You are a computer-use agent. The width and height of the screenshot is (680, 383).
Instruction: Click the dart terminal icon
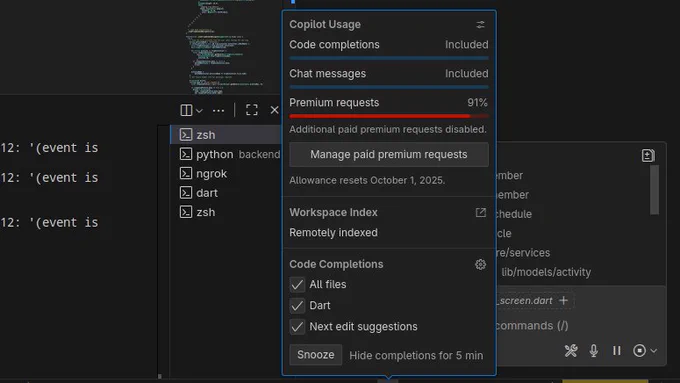point(186,193)
